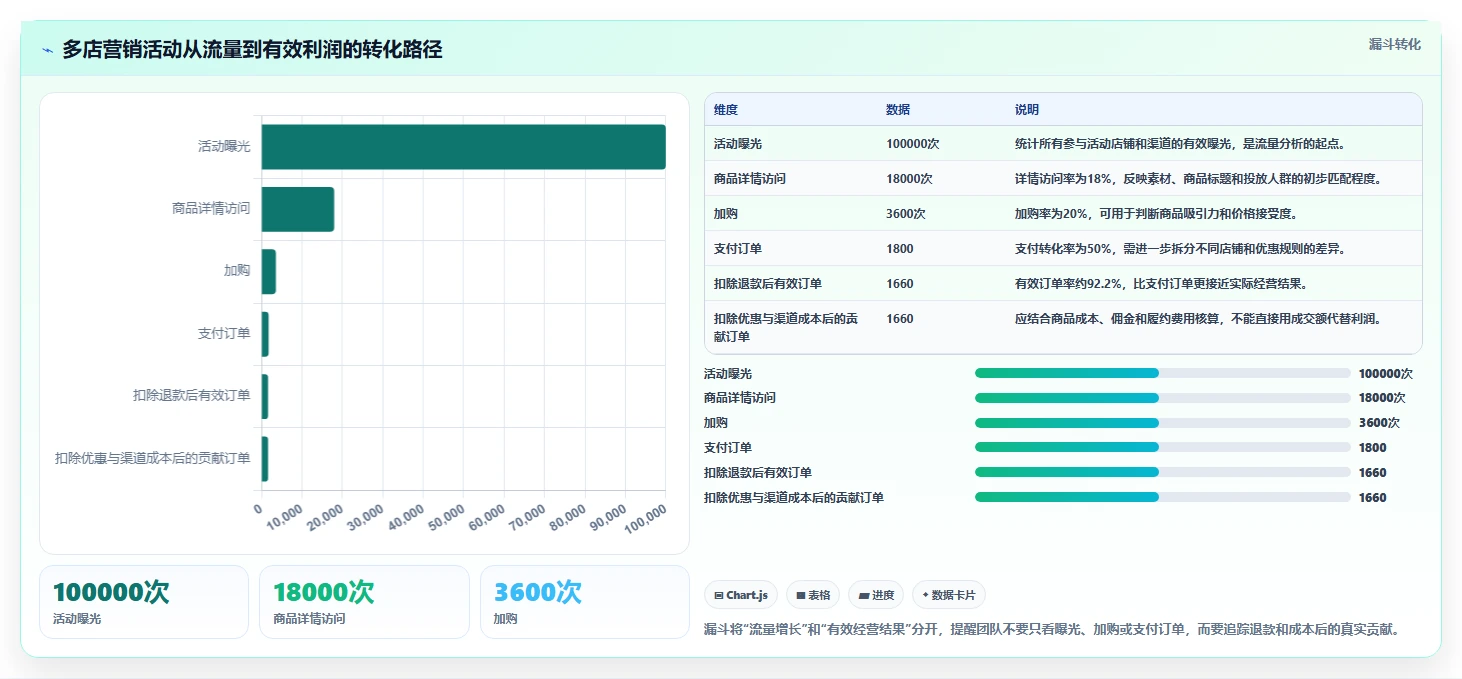Image resolution: width=1462 pixels, height=679 pixels.
Task: Click the x-axis tick 100,000
Action: tap(646, 518)
